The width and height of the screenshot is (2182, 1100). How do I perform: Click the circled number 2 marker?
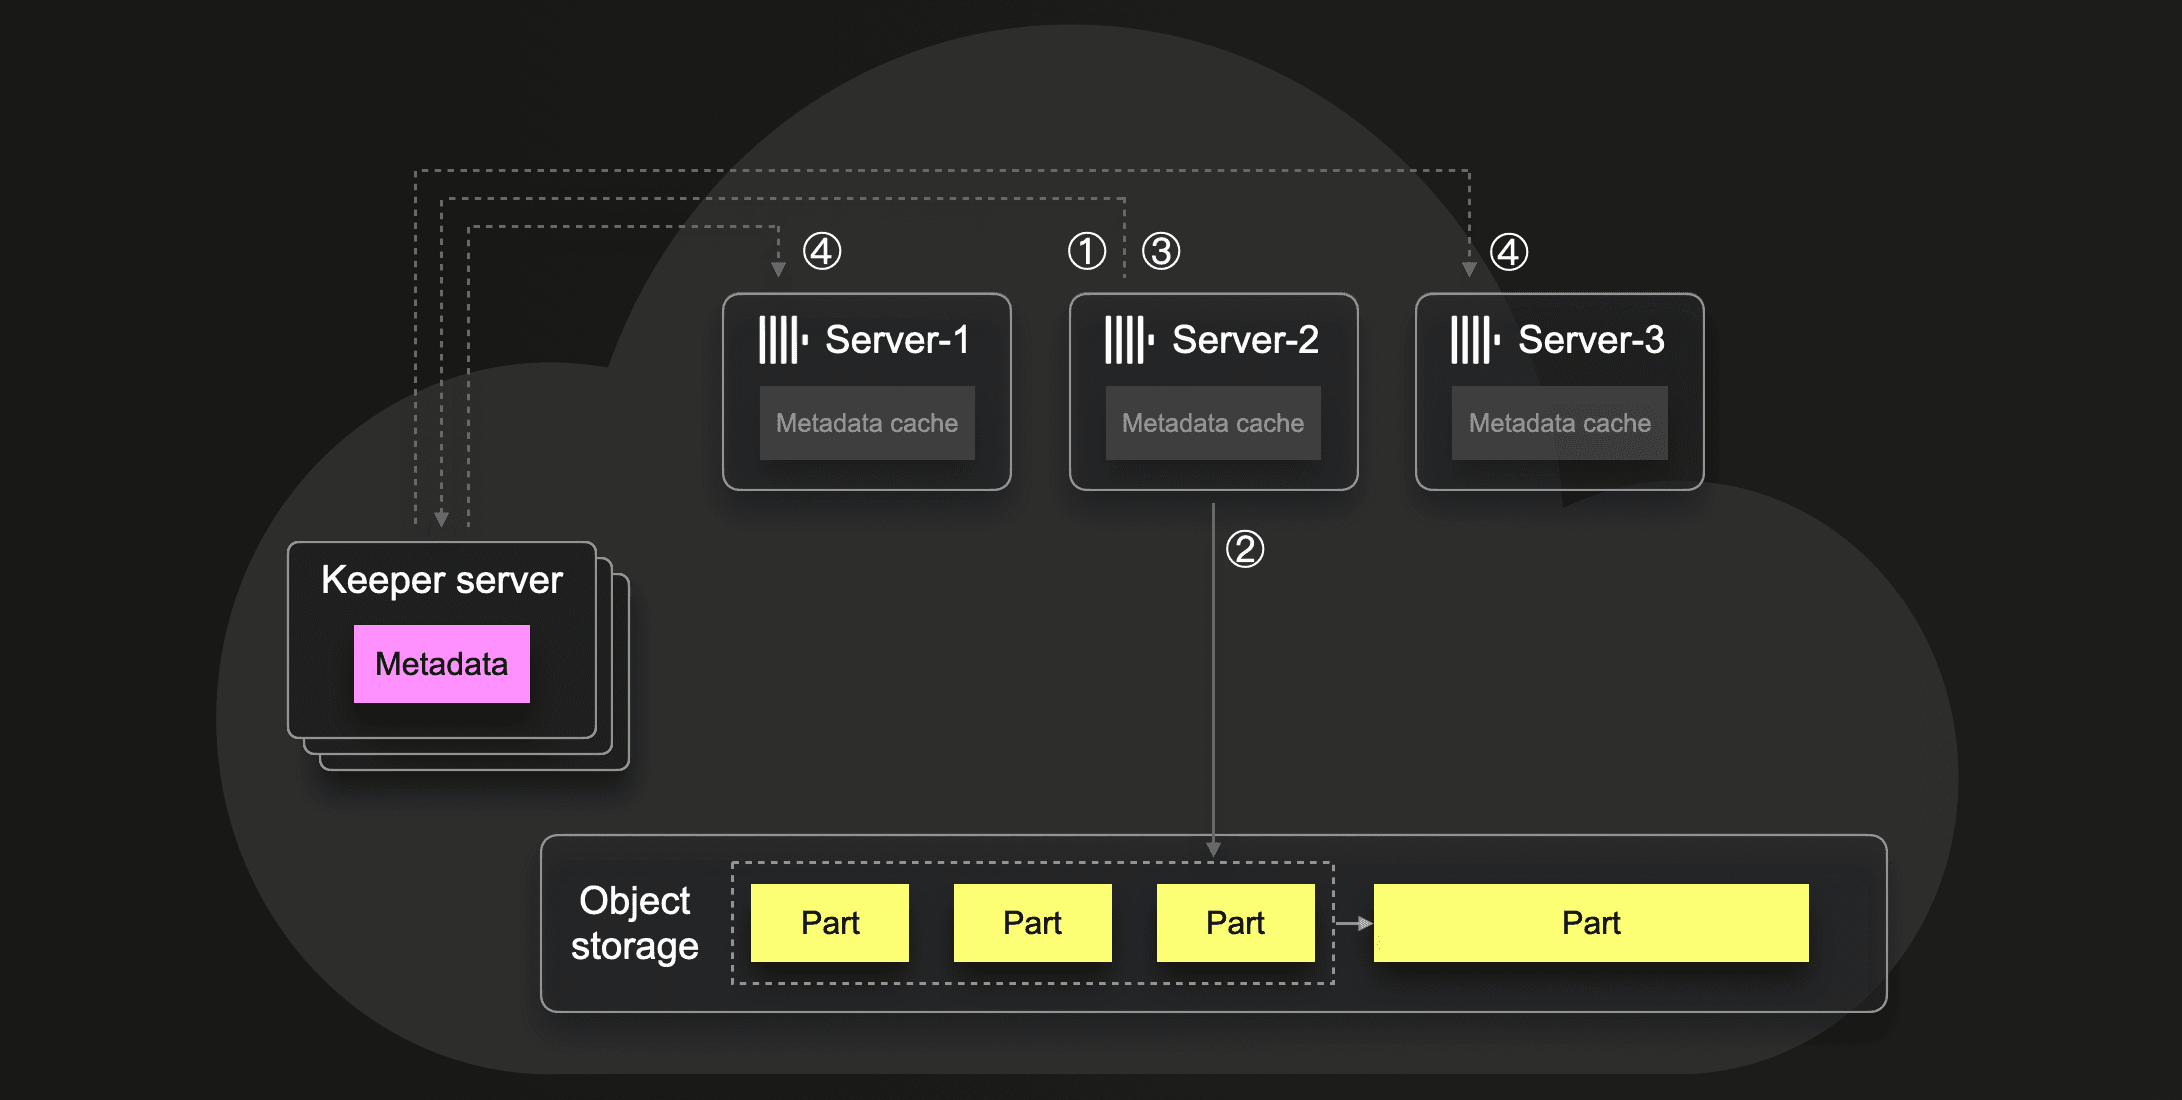tap(1245, 549)
